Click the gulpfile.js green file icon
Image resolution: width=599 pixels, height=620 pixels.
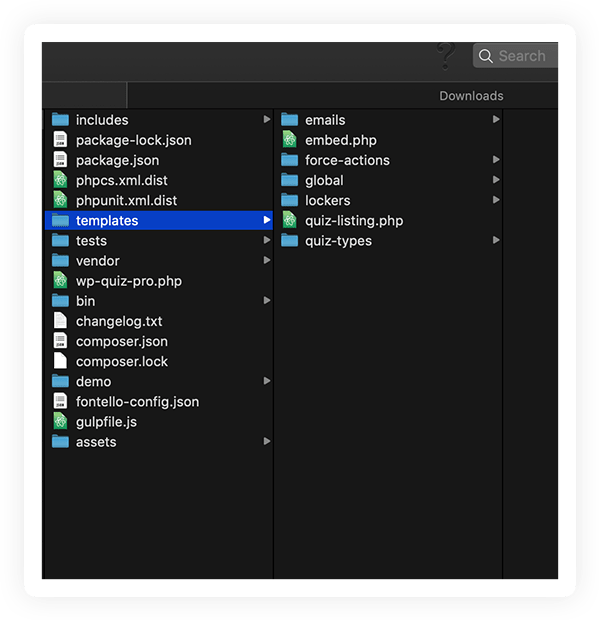click(60, 422)
